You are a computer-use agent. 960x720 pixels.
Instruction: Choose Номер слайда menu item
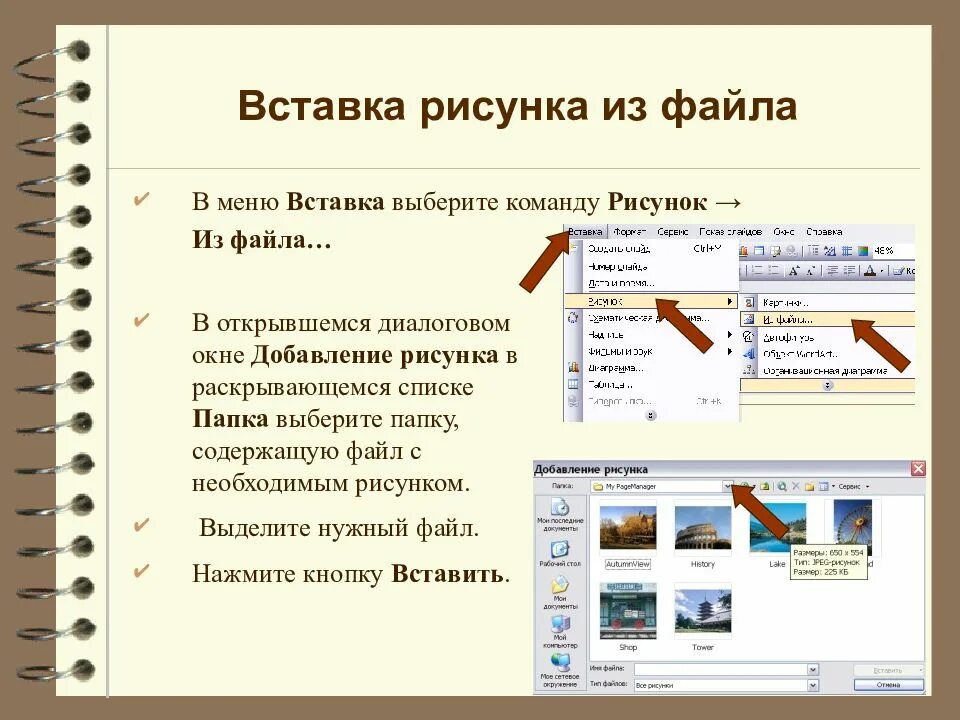click(x=653, y=266)
